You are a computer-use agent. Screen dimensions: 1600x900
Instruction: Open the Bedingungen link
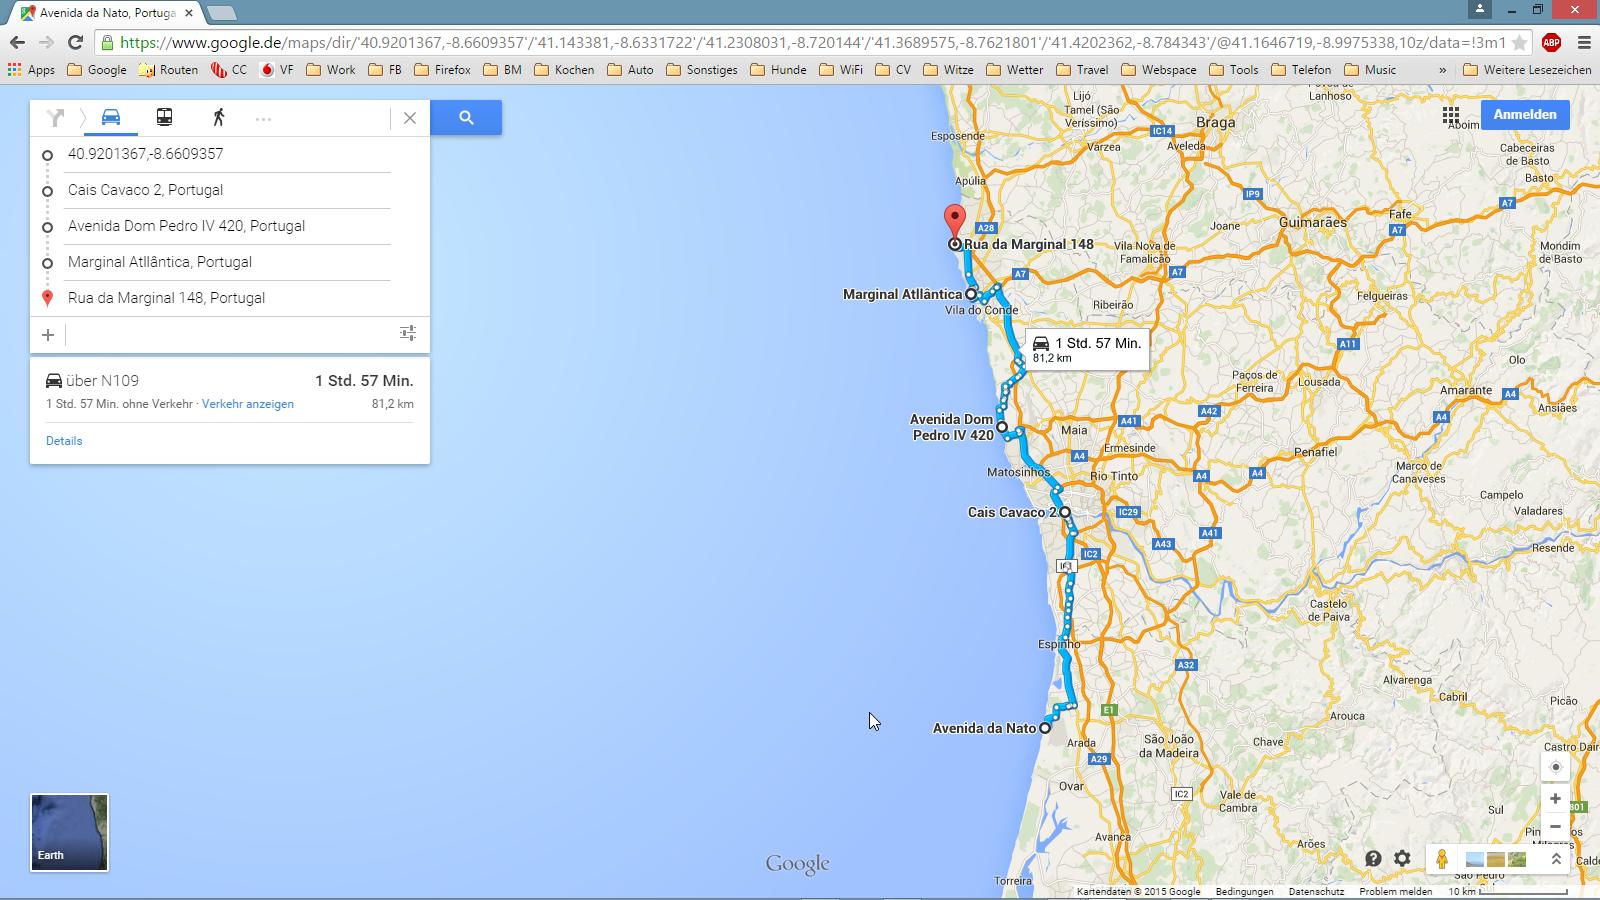point(1244,892)
